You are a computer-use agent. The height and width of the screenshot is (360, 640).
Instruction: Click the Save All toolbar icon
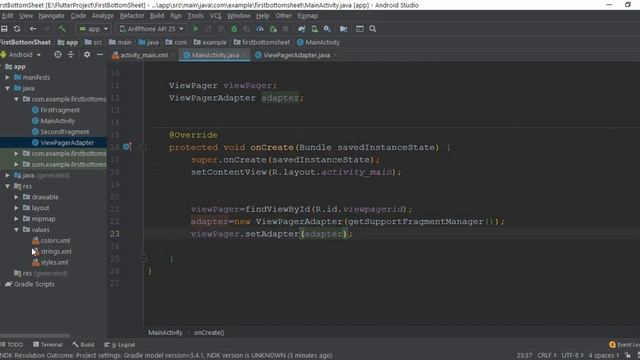coord(4,29)
